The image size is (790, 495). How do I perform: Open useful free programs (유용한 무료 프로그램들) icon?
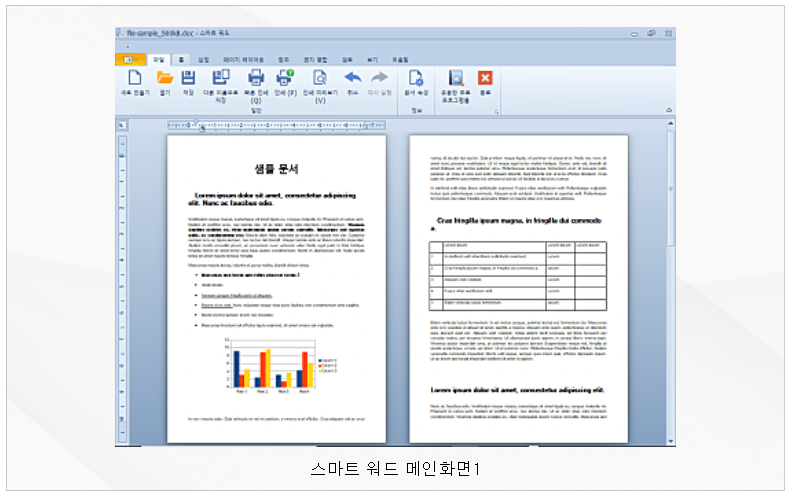[x=455, y=78]
